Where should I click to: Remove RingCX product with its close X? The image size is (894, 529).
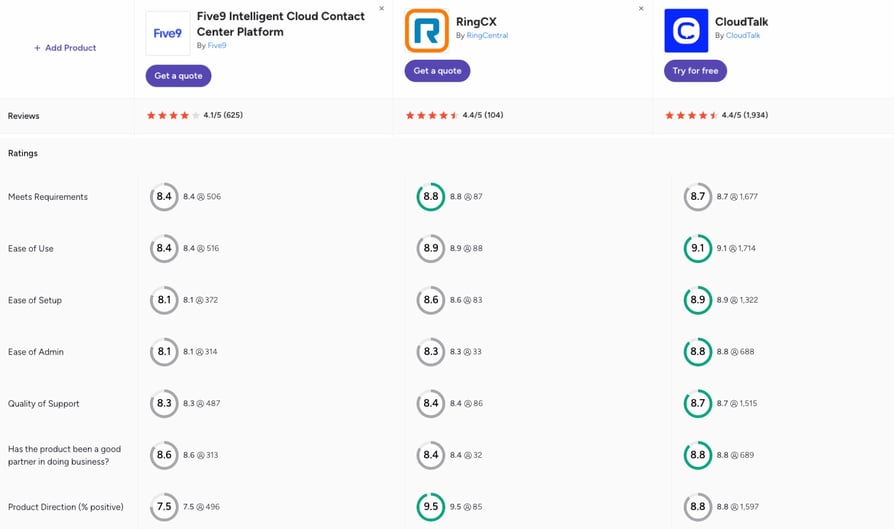[641, 9]
